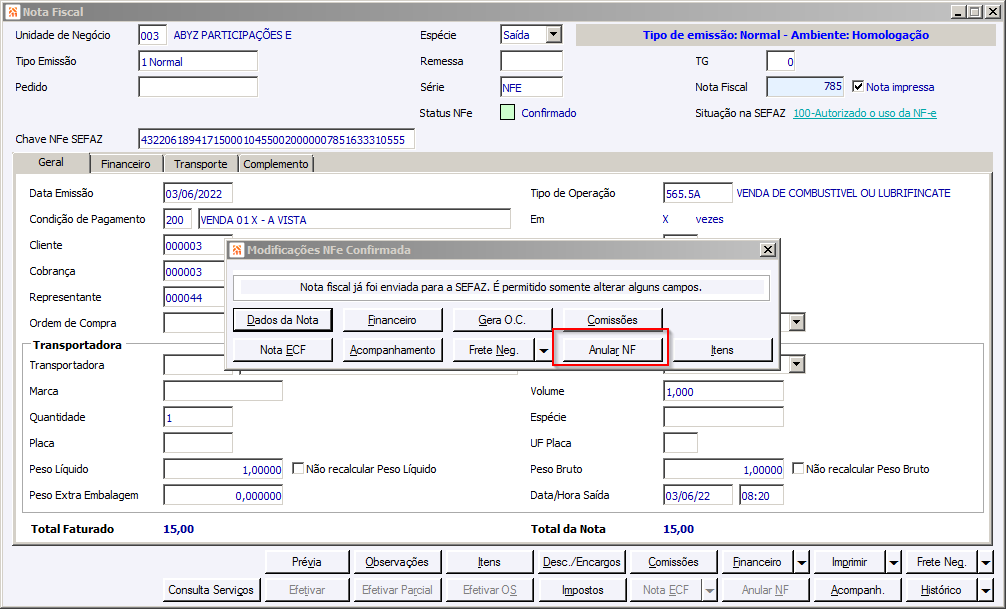Click the Acompanh. button
1006x609 pixels.
click(x=857, y=590)
